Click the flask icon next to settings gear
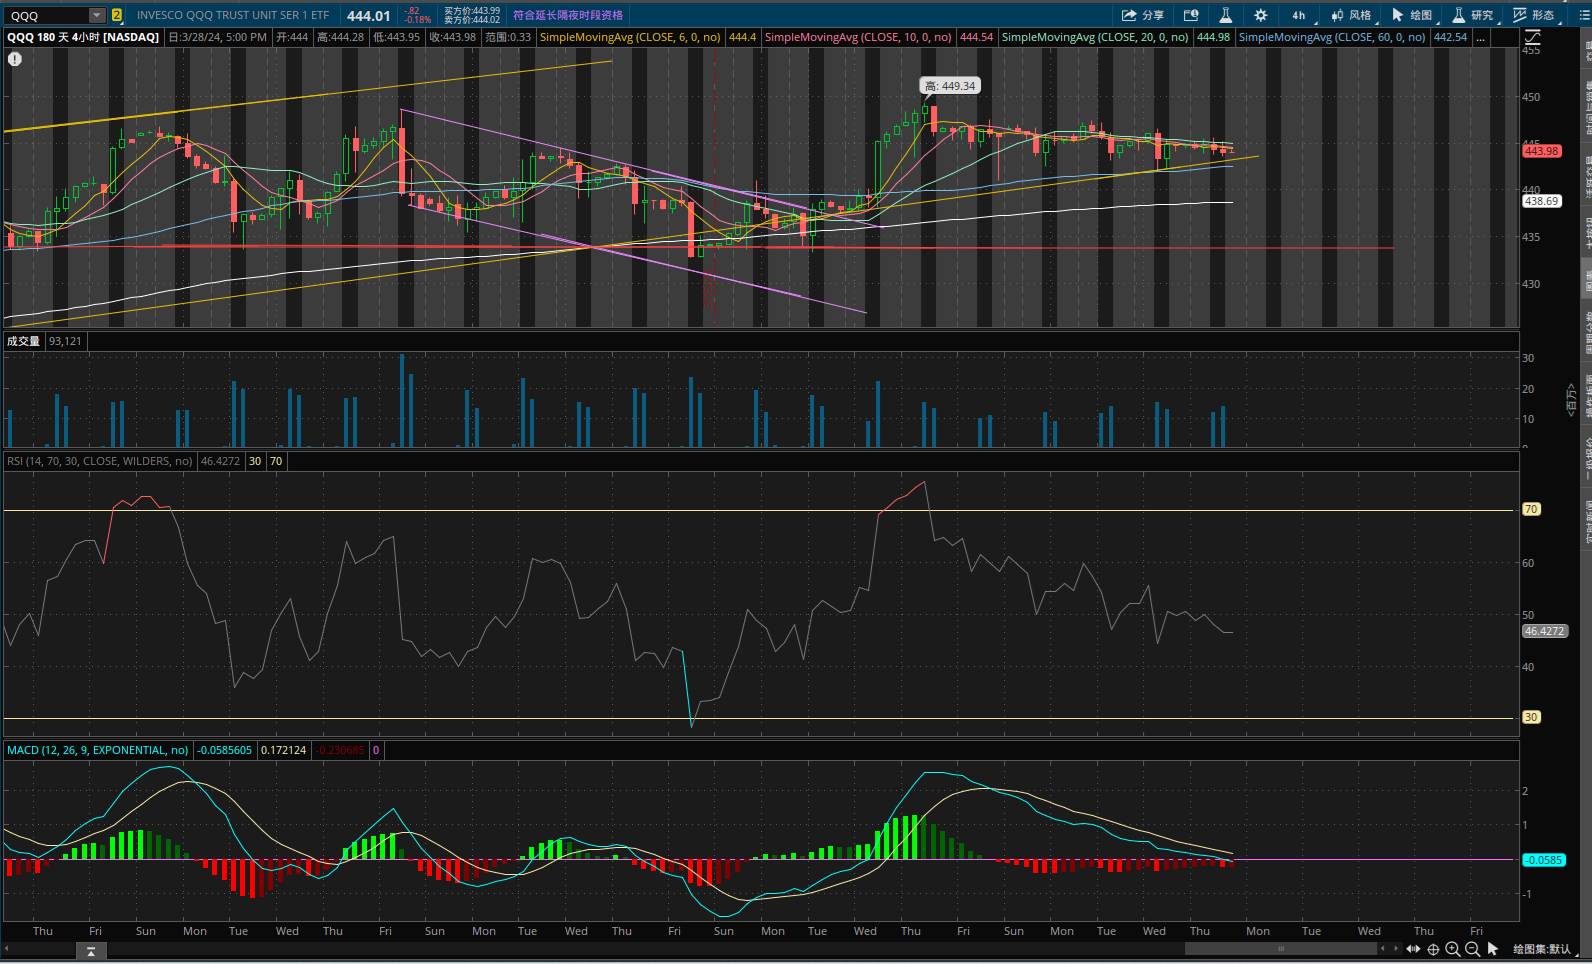Viewport: 1592px width, 964px height. coord(1225,15)
